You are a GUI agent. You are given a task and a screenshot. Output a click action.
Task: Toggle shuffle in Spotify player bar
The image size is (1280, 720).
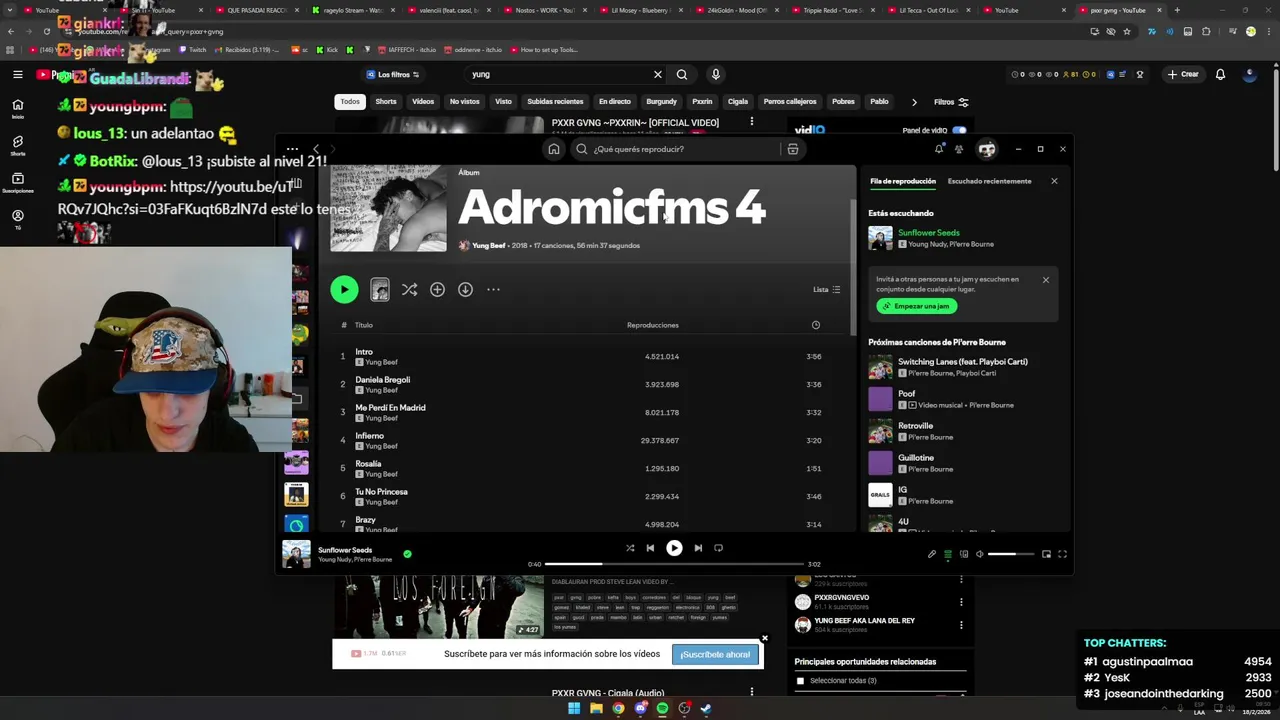pyautogui.click(x=630, y=548)
